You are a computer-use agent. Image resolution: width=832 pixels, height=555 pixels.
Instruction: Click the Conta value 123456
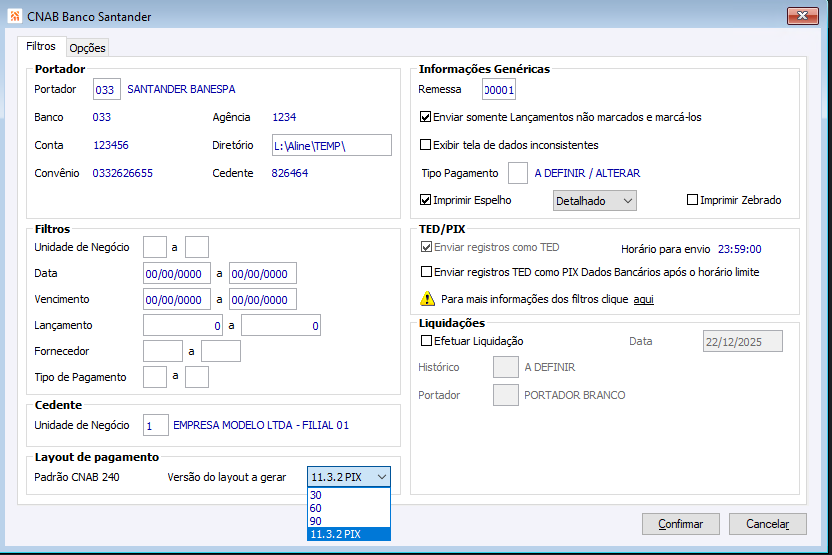pos(111,145)
